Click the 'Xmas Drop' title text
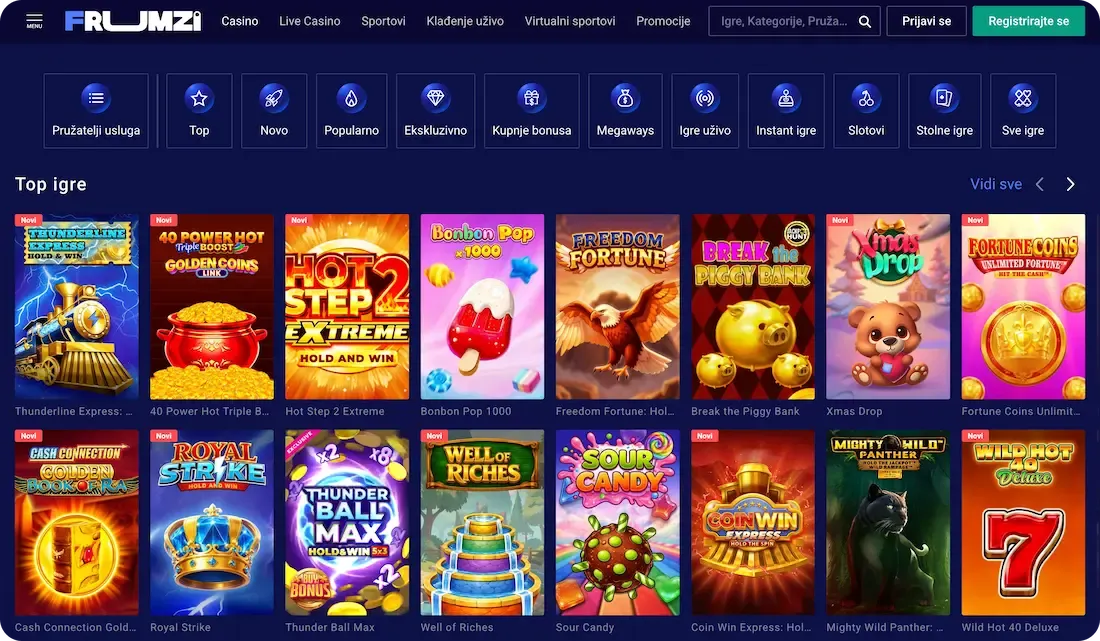 854,412
